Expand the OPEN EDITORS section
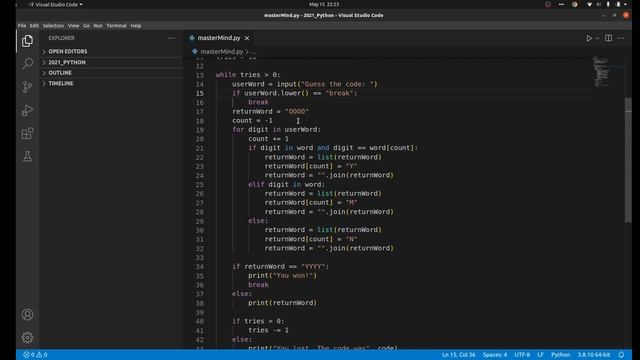The height and width of the screenshot is (360, 640). (111, 51)
